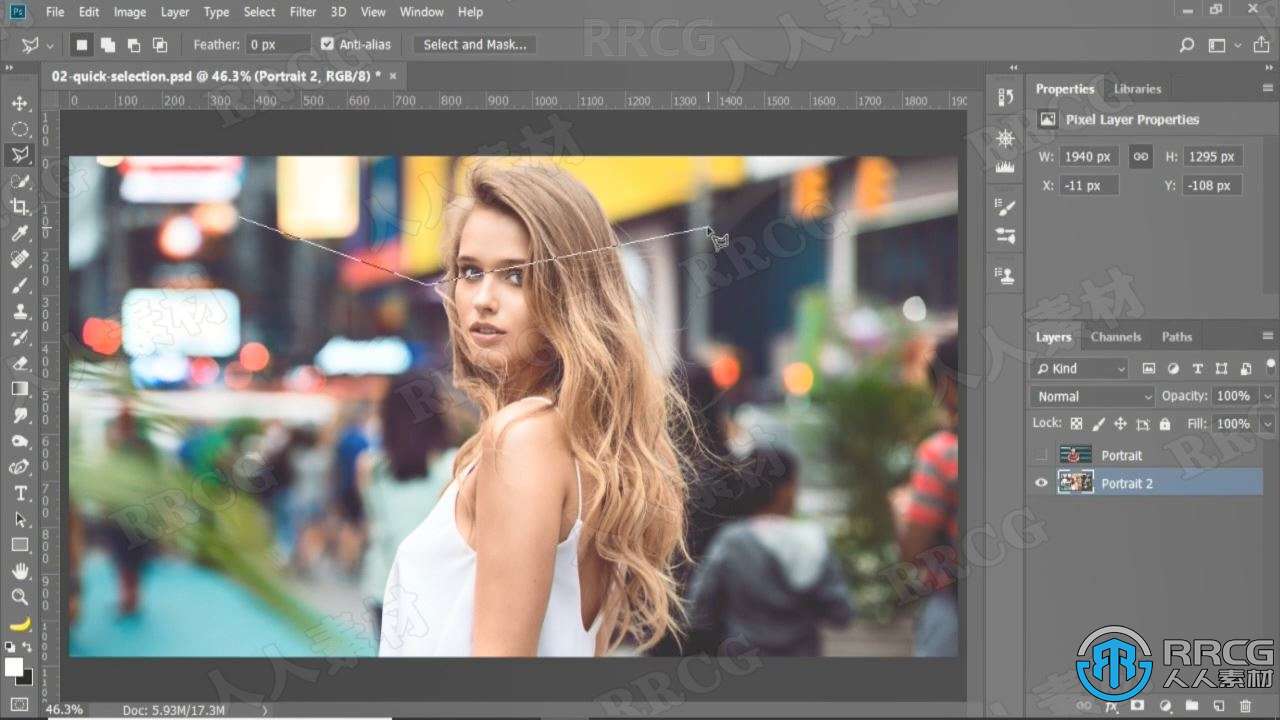1280x720 pixels.
Task: Toggle Quick Mask mode icon
Action: [x=20, y=704]
